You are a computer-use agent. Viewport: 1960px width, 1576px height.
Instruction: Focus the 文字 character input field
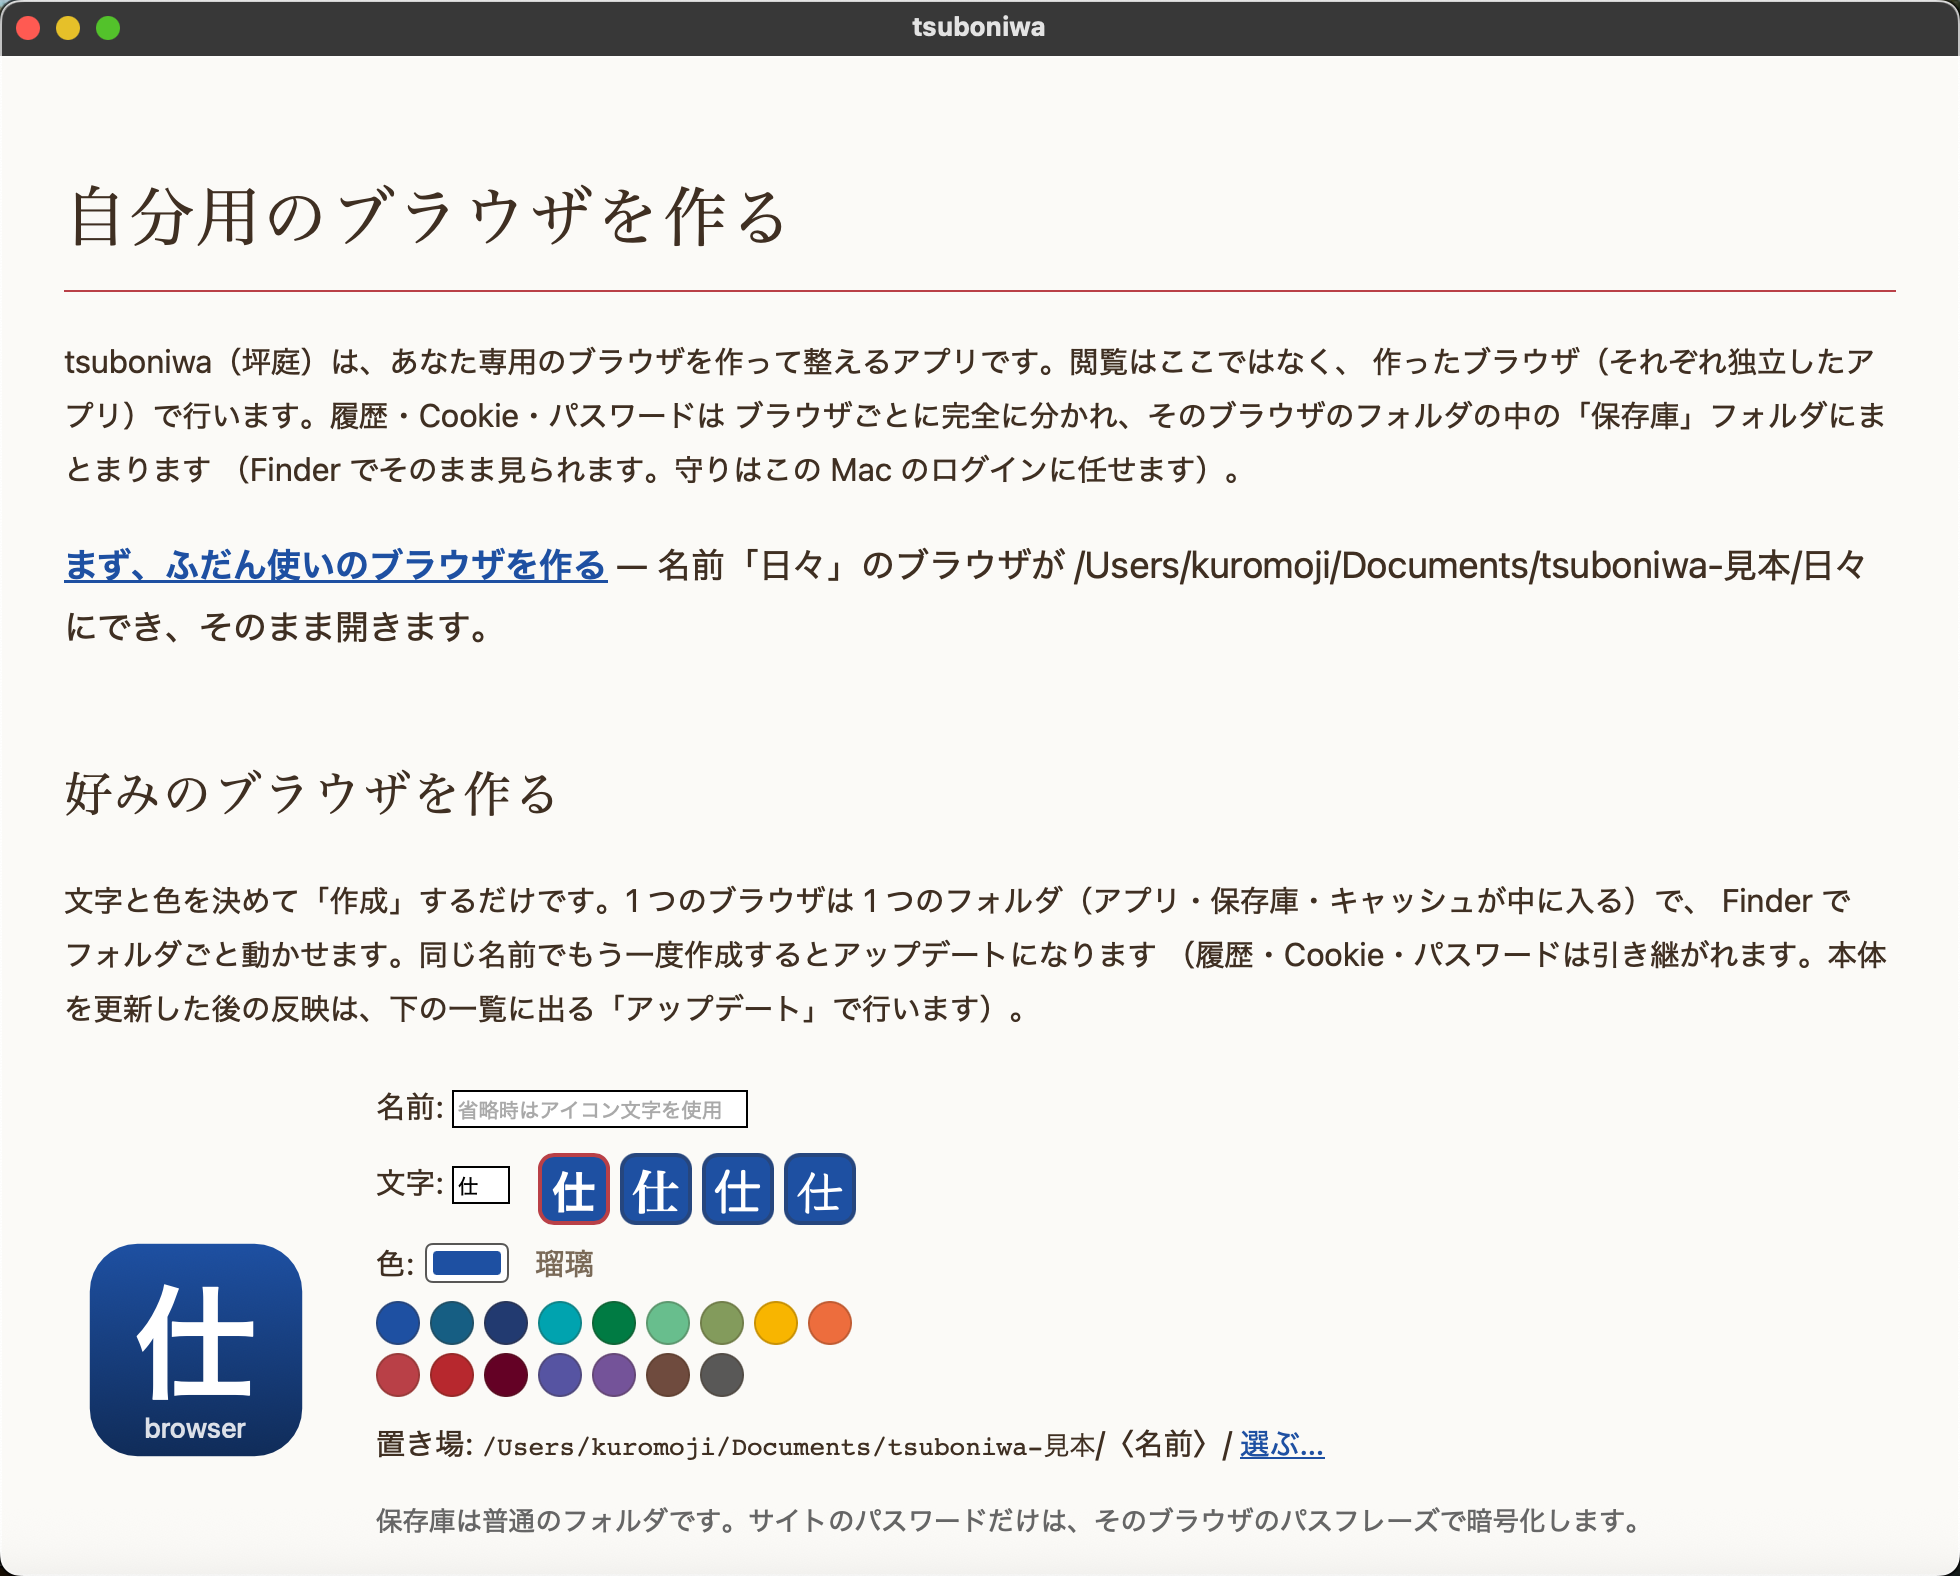[481, 1186]
